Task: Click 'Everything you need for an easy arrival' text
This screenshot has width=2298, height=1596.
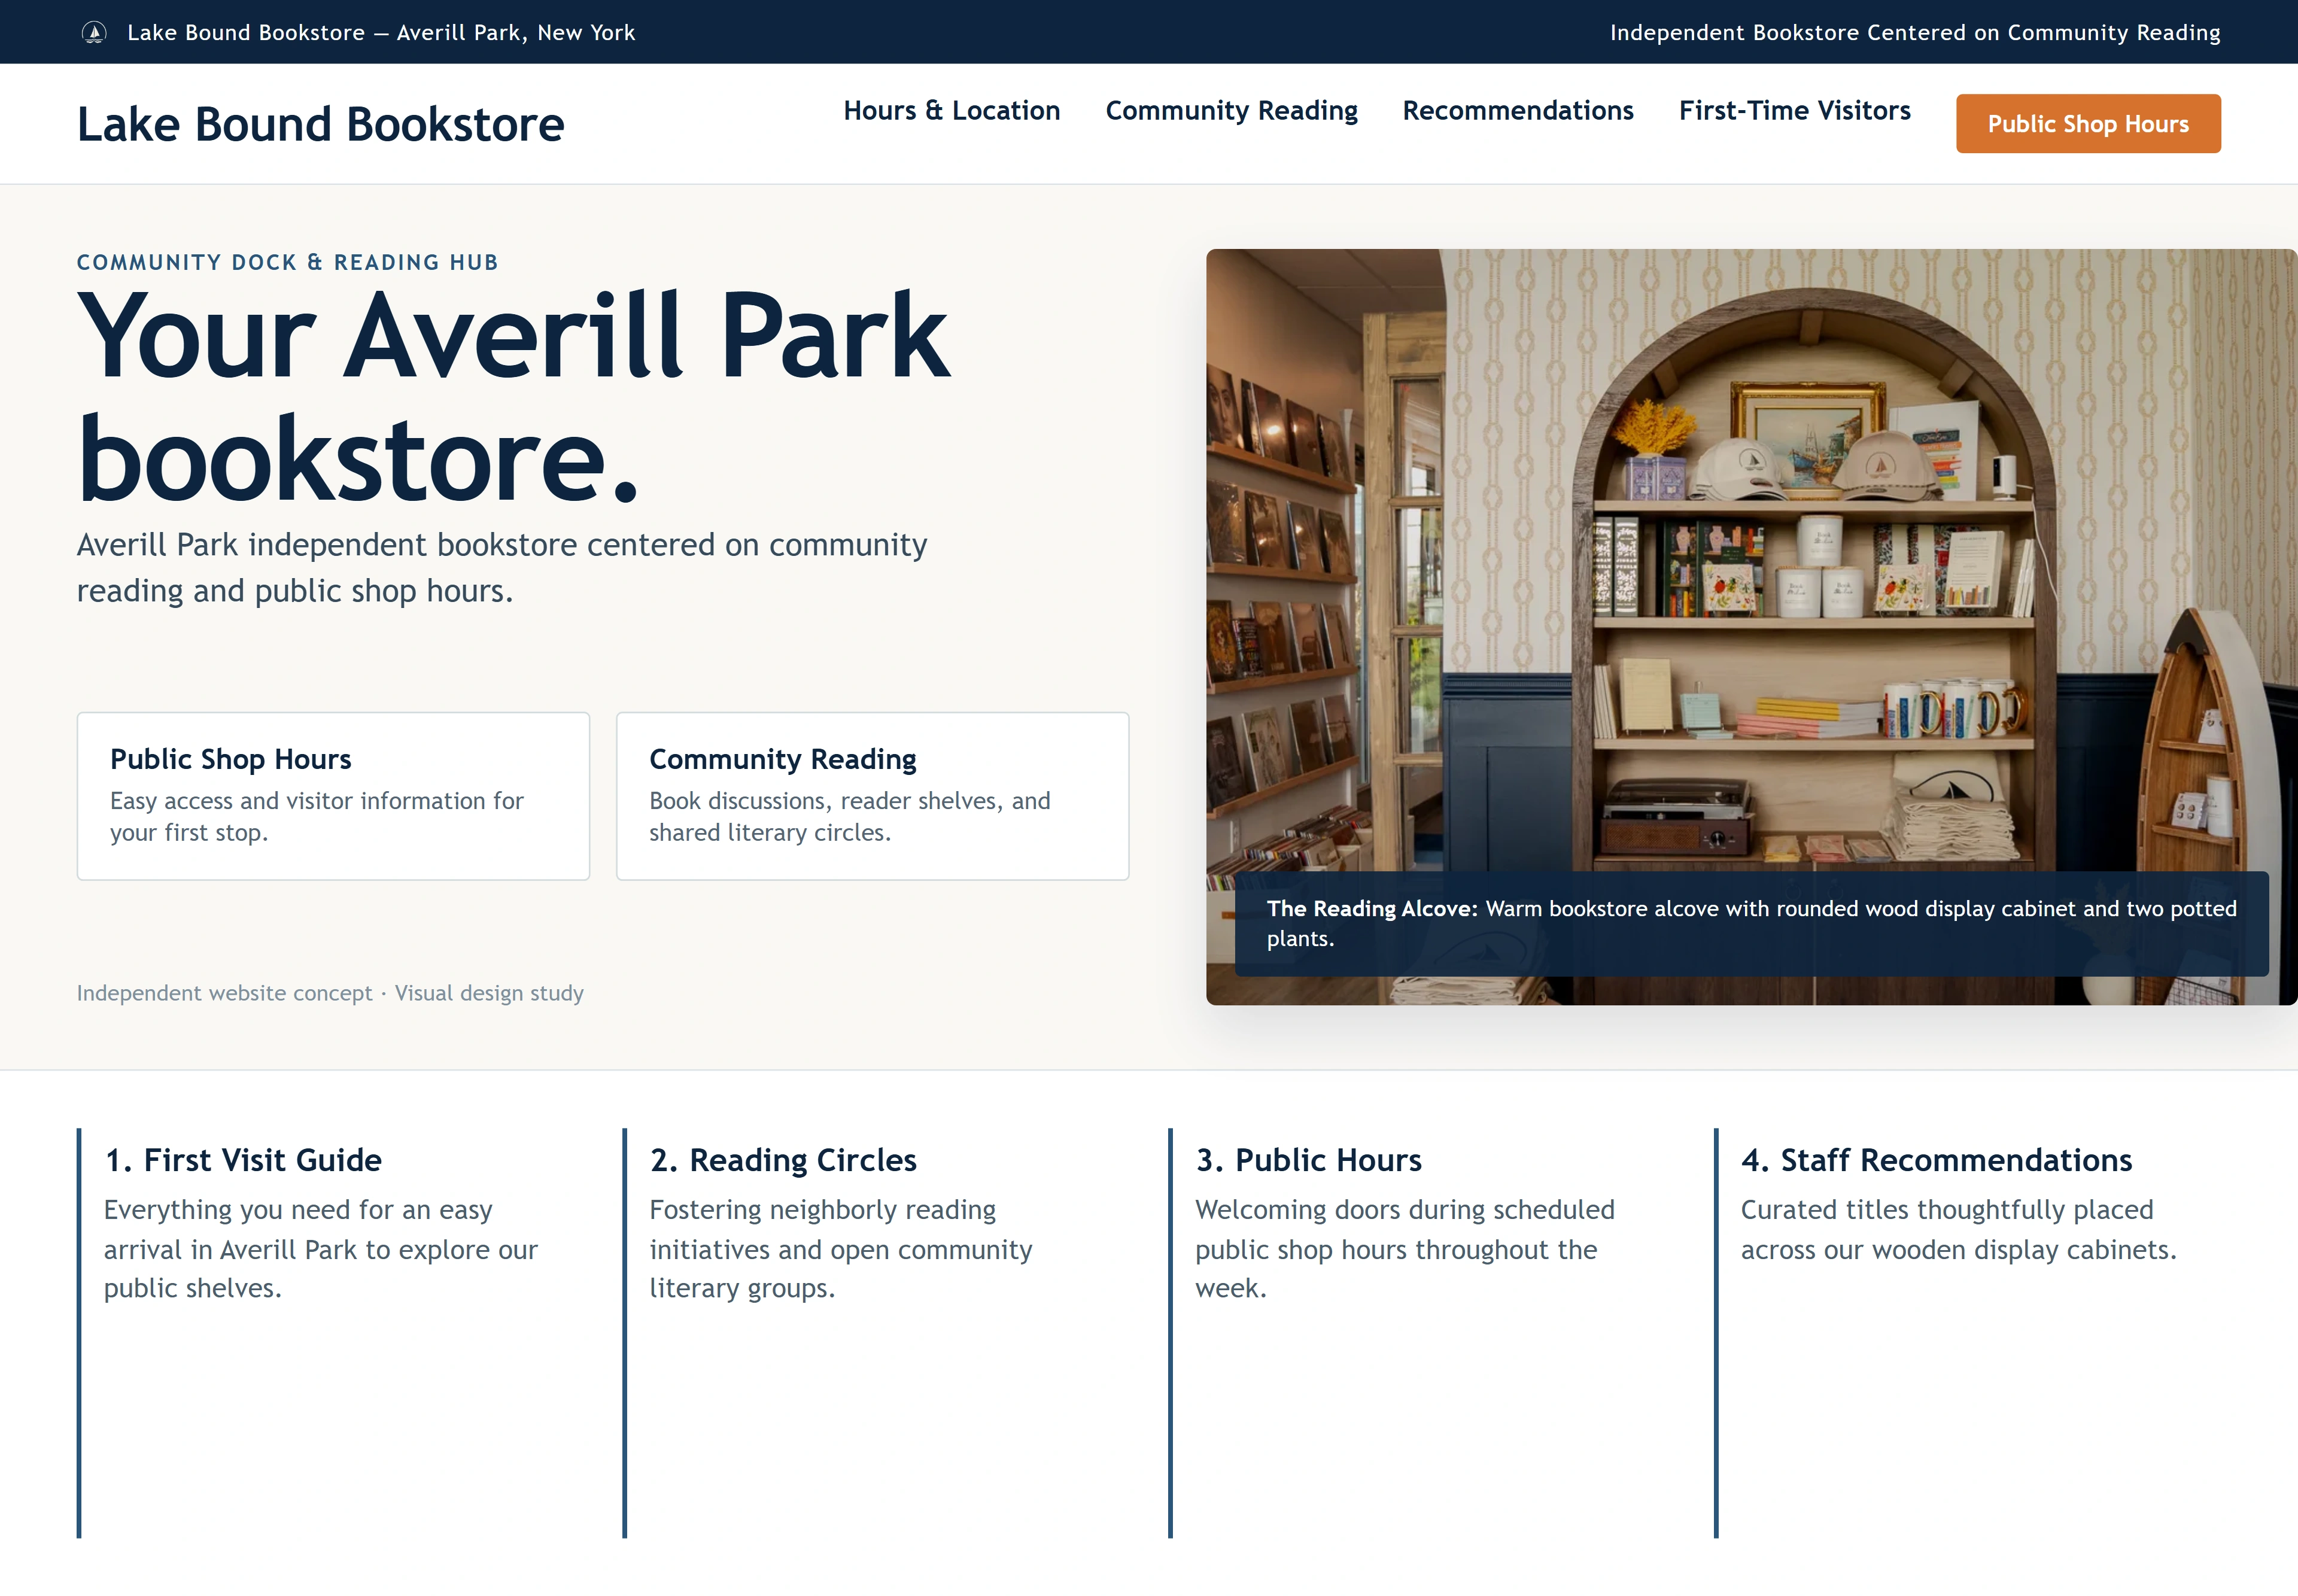Action: [321, 1249]
